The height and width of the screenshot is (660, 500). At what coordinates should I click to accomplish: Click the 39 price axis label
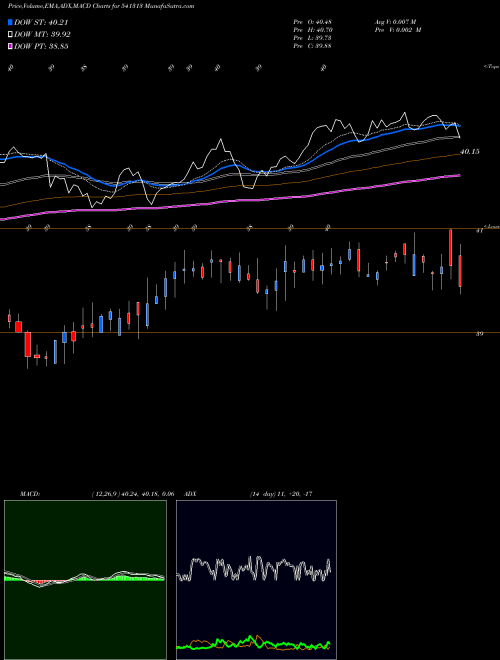479,334
